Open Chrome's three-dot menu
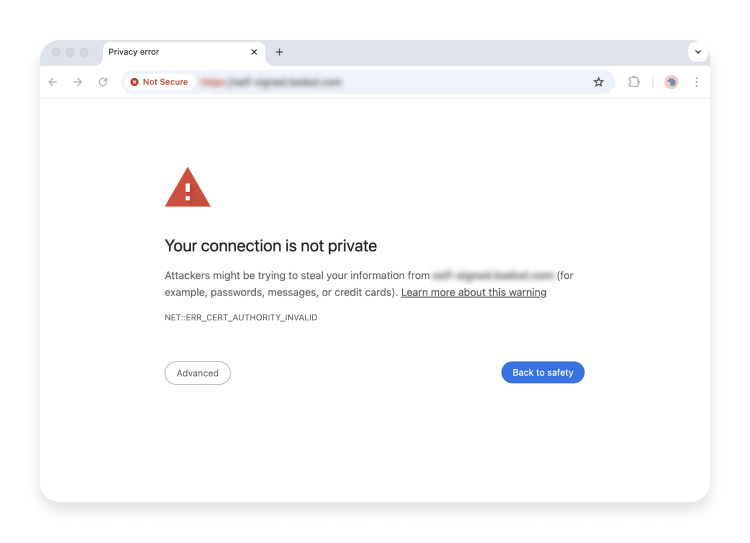The width and height of the screenshot is (750, 543). point(696,82)
